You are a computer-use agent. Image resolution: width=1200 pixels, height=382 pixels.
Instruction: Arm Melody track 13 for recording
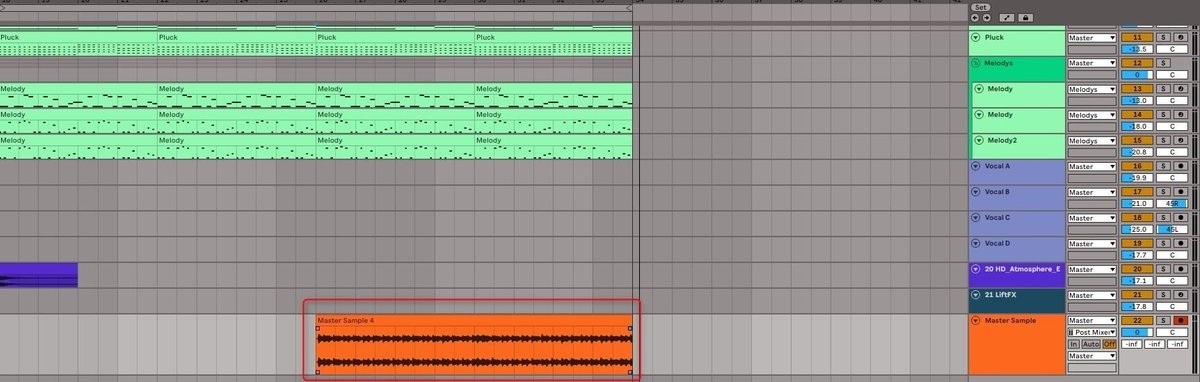(1181, 89)
